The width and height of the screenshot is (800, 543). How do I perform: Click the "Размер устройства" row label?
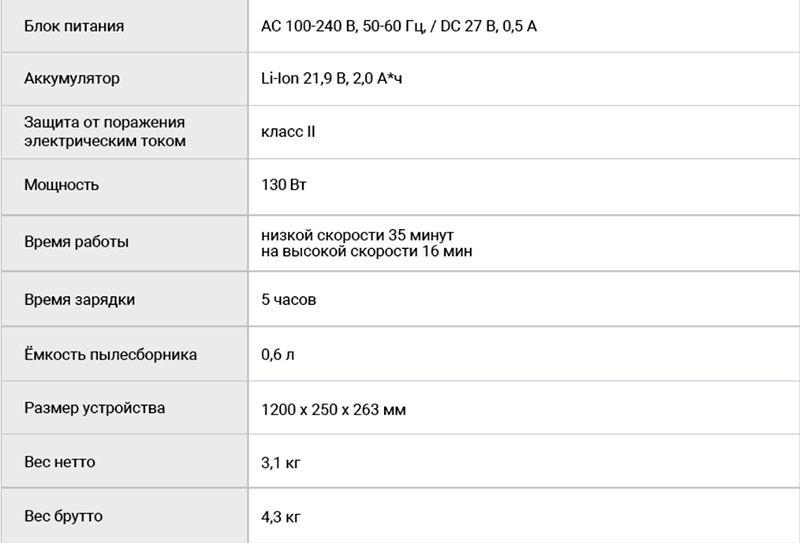pyautogui.click(x=95, y=409)
